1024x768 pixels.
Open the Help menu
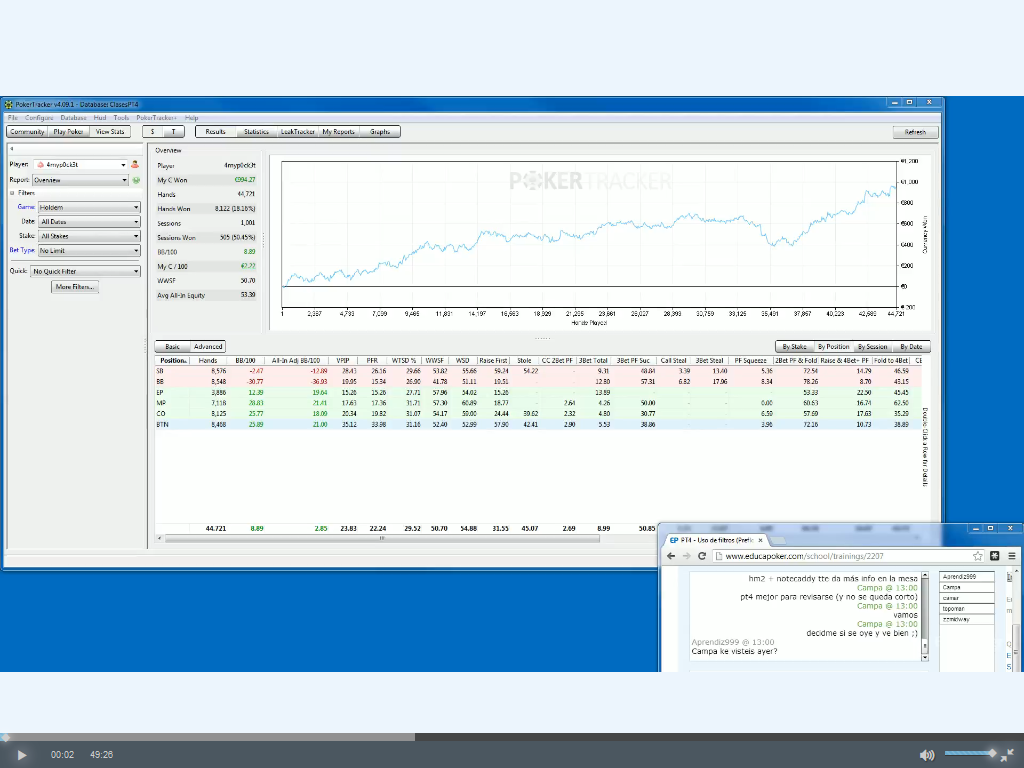[x=191, y=118]
